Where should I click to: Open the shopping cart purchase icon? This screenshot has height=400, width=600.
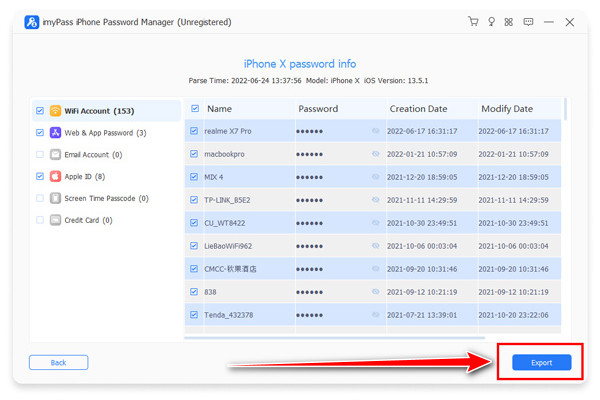[x=473, y=21]
